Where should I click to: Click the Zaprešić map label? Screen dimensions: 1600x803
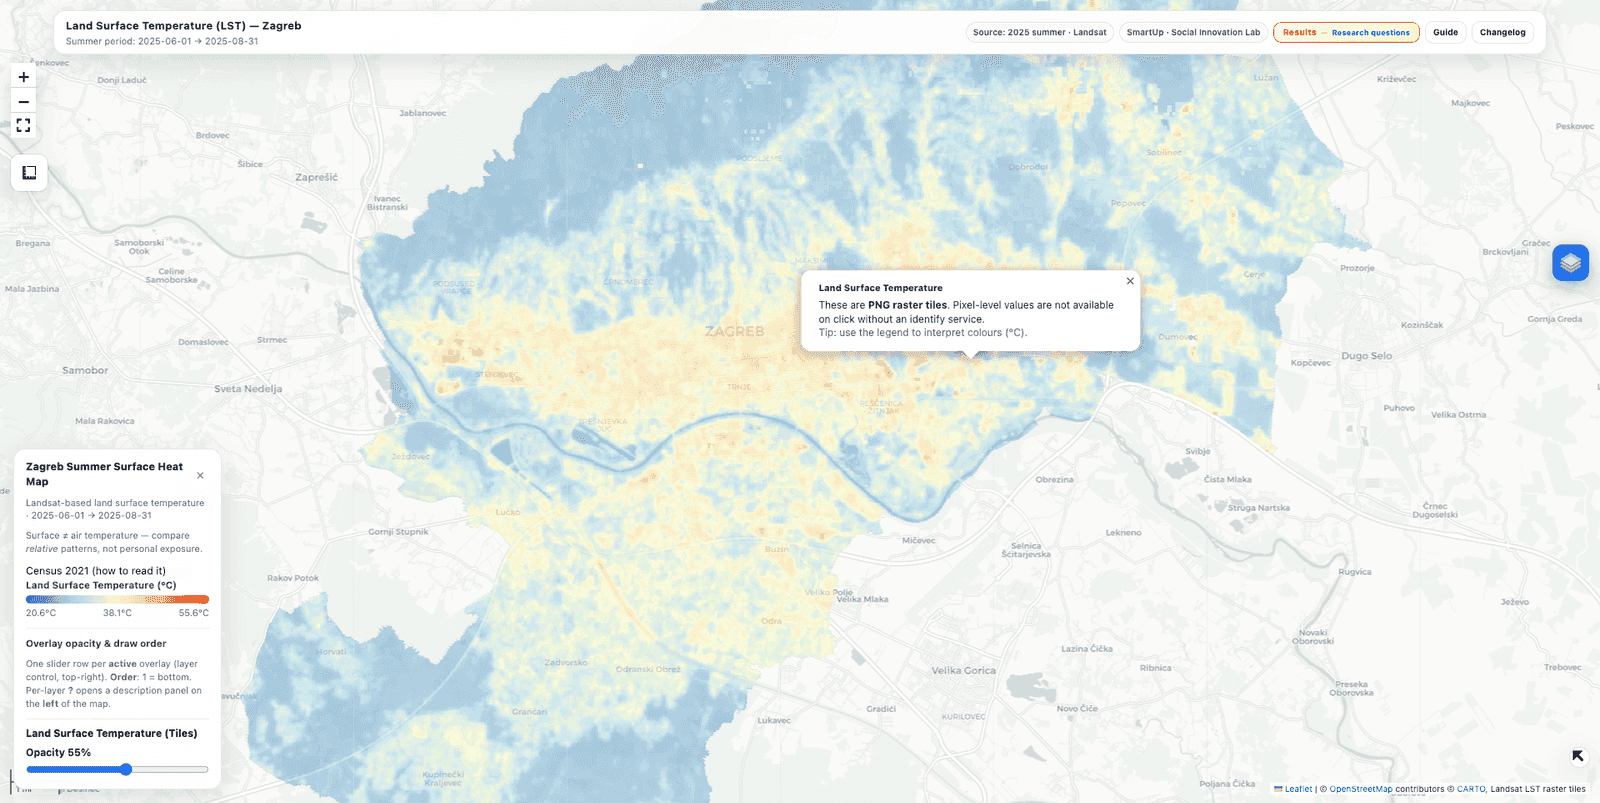coord(316,177)
